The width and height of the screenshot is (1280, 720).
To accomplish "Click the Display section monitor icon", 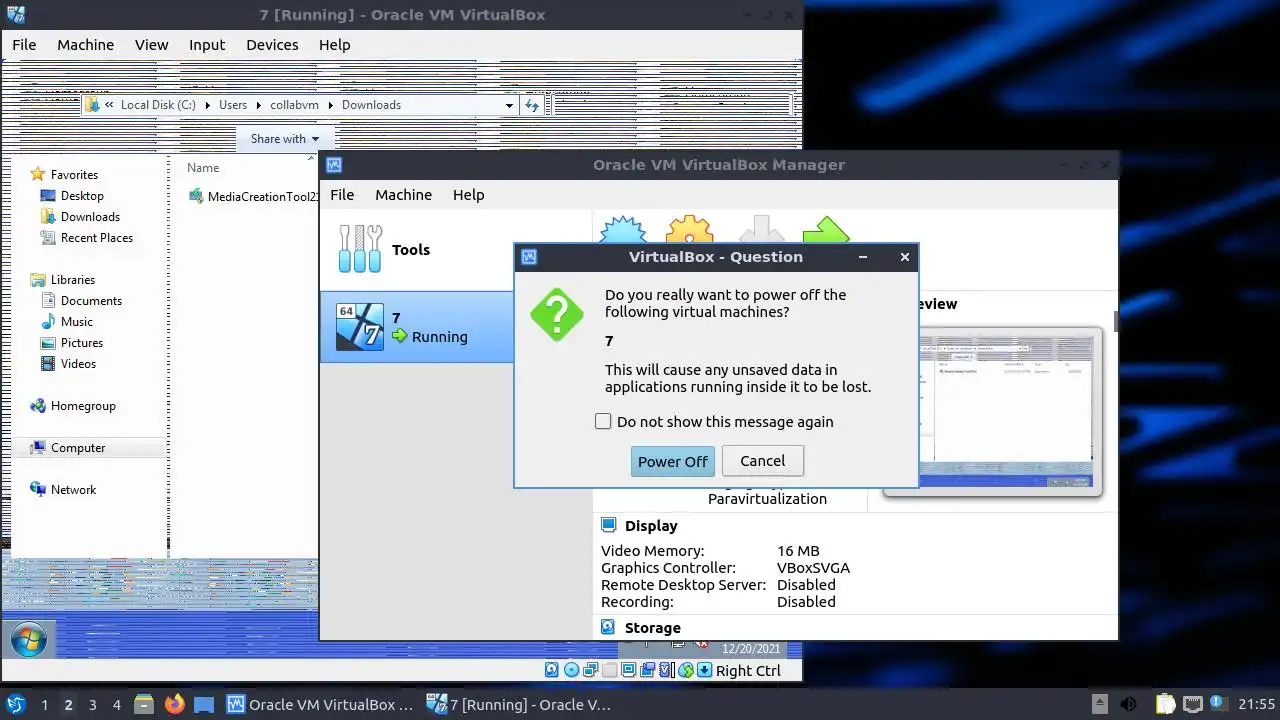I will 608,525.
